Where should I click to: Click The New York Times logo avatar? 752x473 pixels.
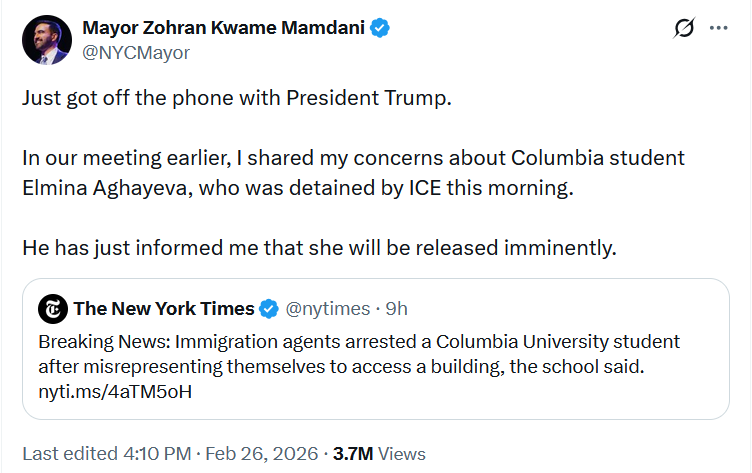click(x=53, y=308)
